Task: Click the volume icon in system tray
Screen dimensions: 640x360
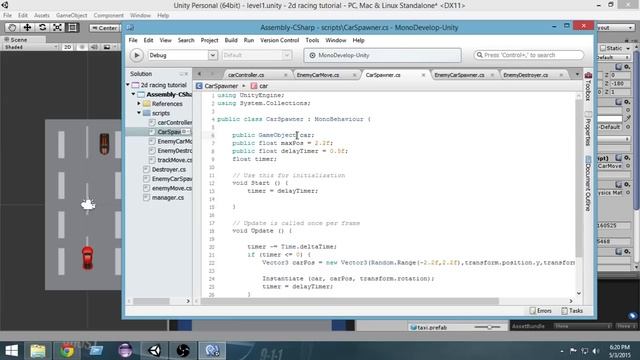Action: click(x=596, y=351)
